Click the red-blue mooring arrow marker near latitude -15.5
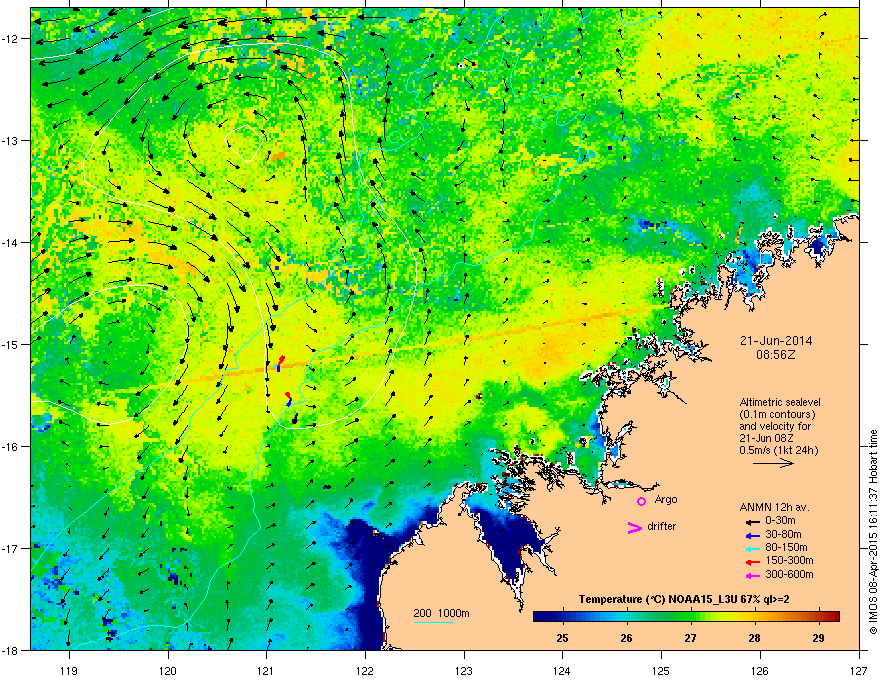 [x=288, y=399]
